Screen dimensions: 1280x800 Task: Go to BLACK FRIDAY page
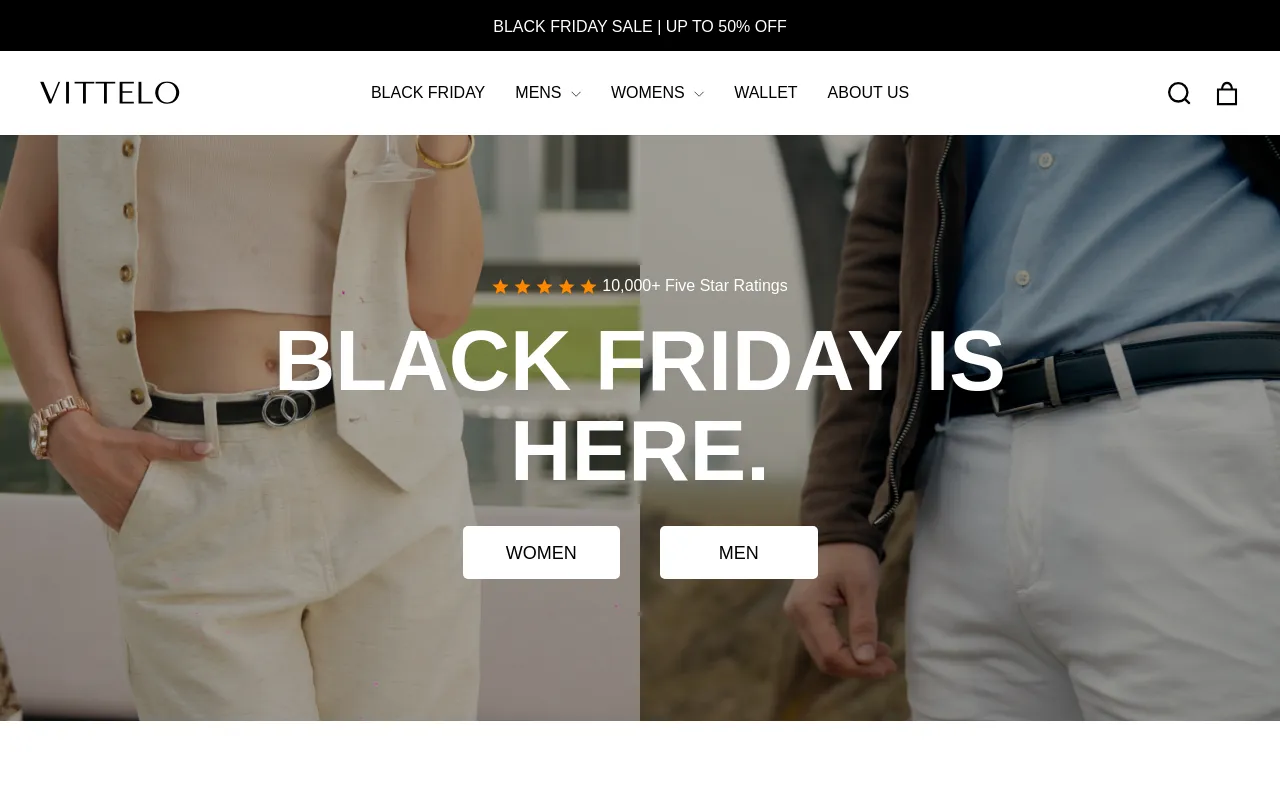(428, 93)
